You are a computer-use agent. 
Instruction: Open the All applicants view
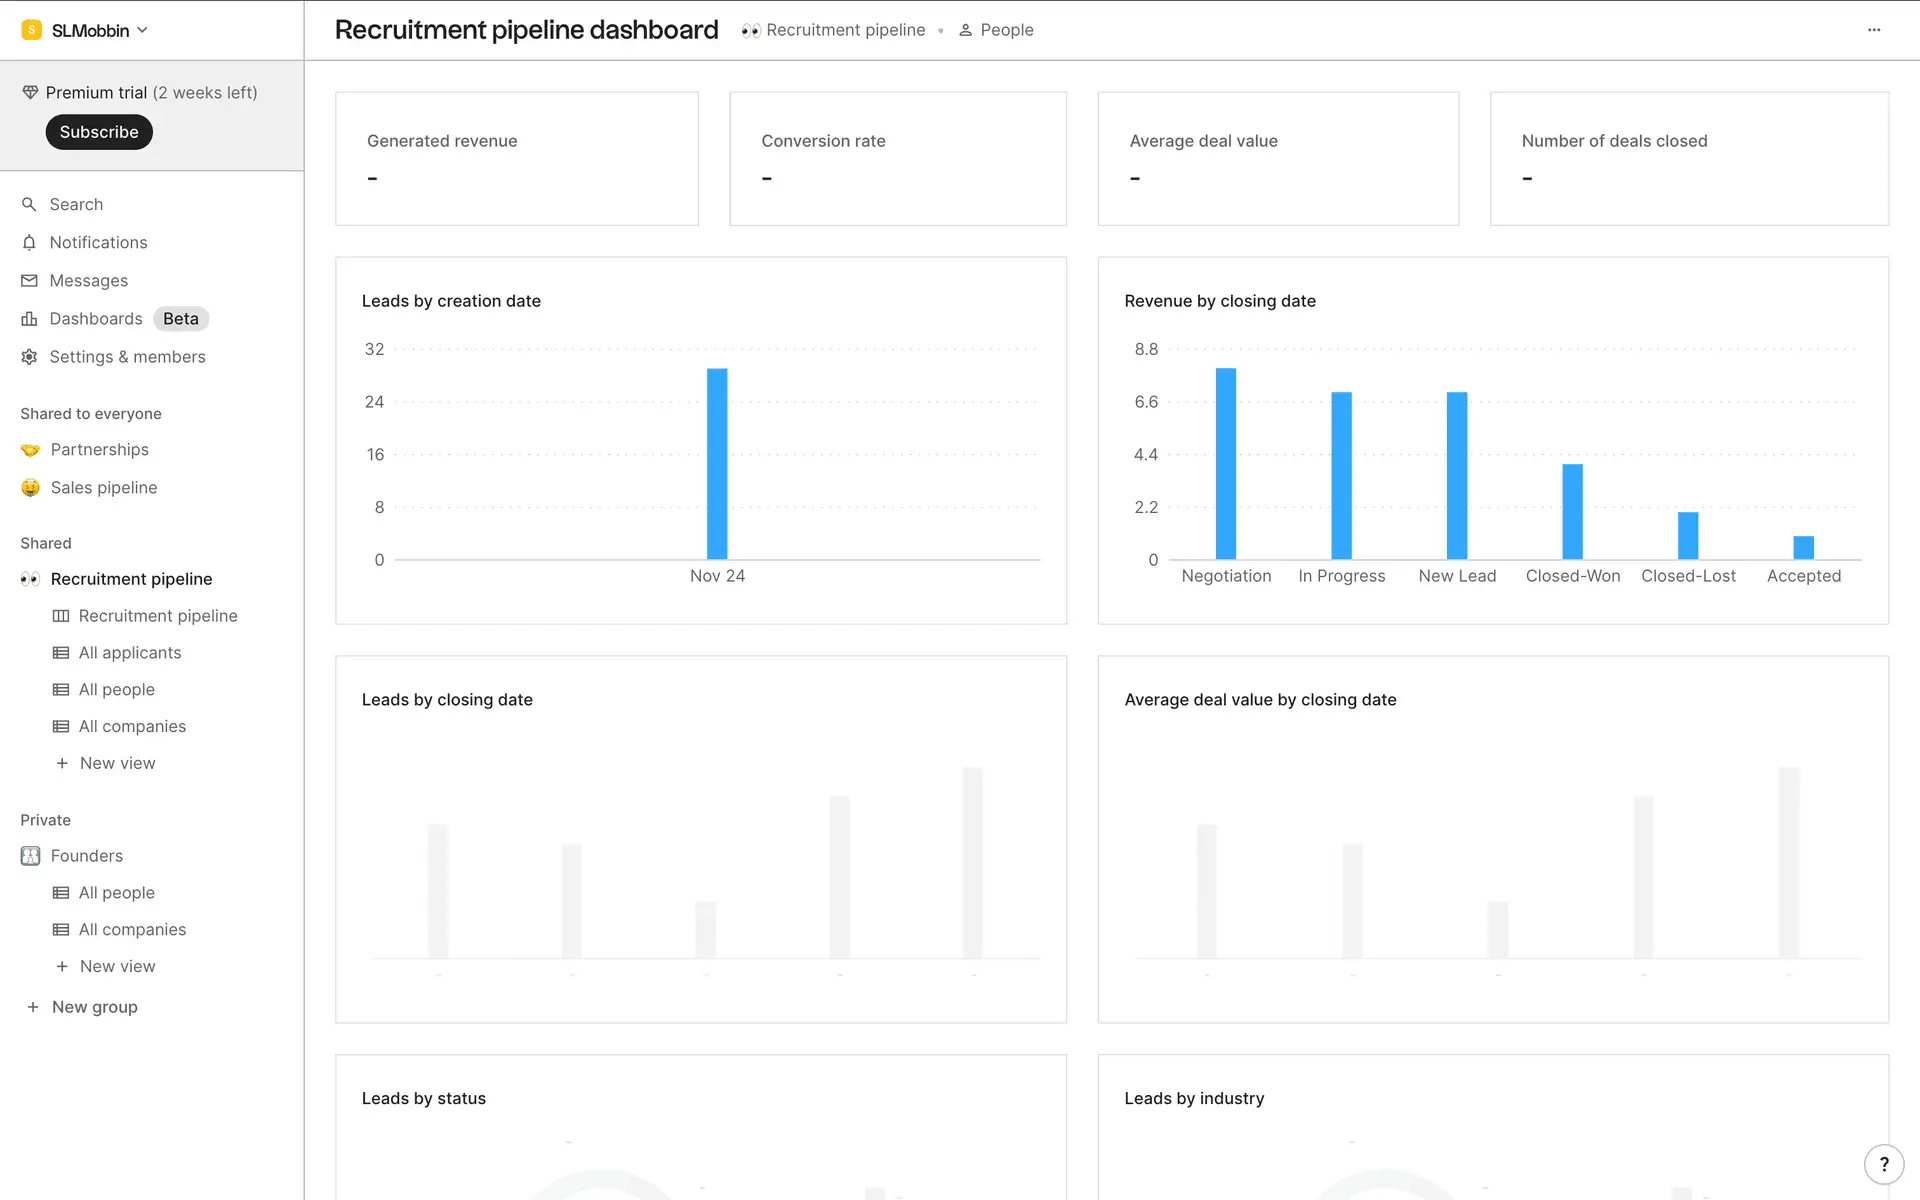130,653
